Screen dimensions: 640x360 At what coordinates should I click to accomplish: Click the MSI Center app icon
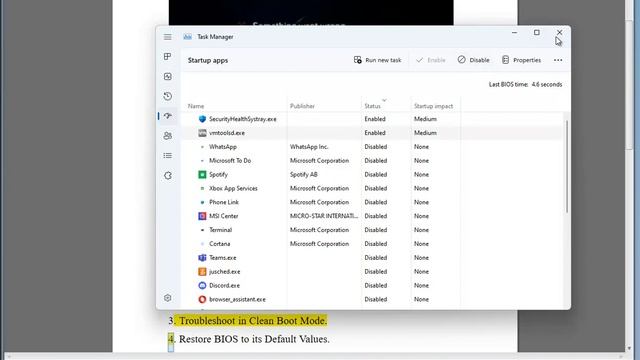[x=202, y=216]
